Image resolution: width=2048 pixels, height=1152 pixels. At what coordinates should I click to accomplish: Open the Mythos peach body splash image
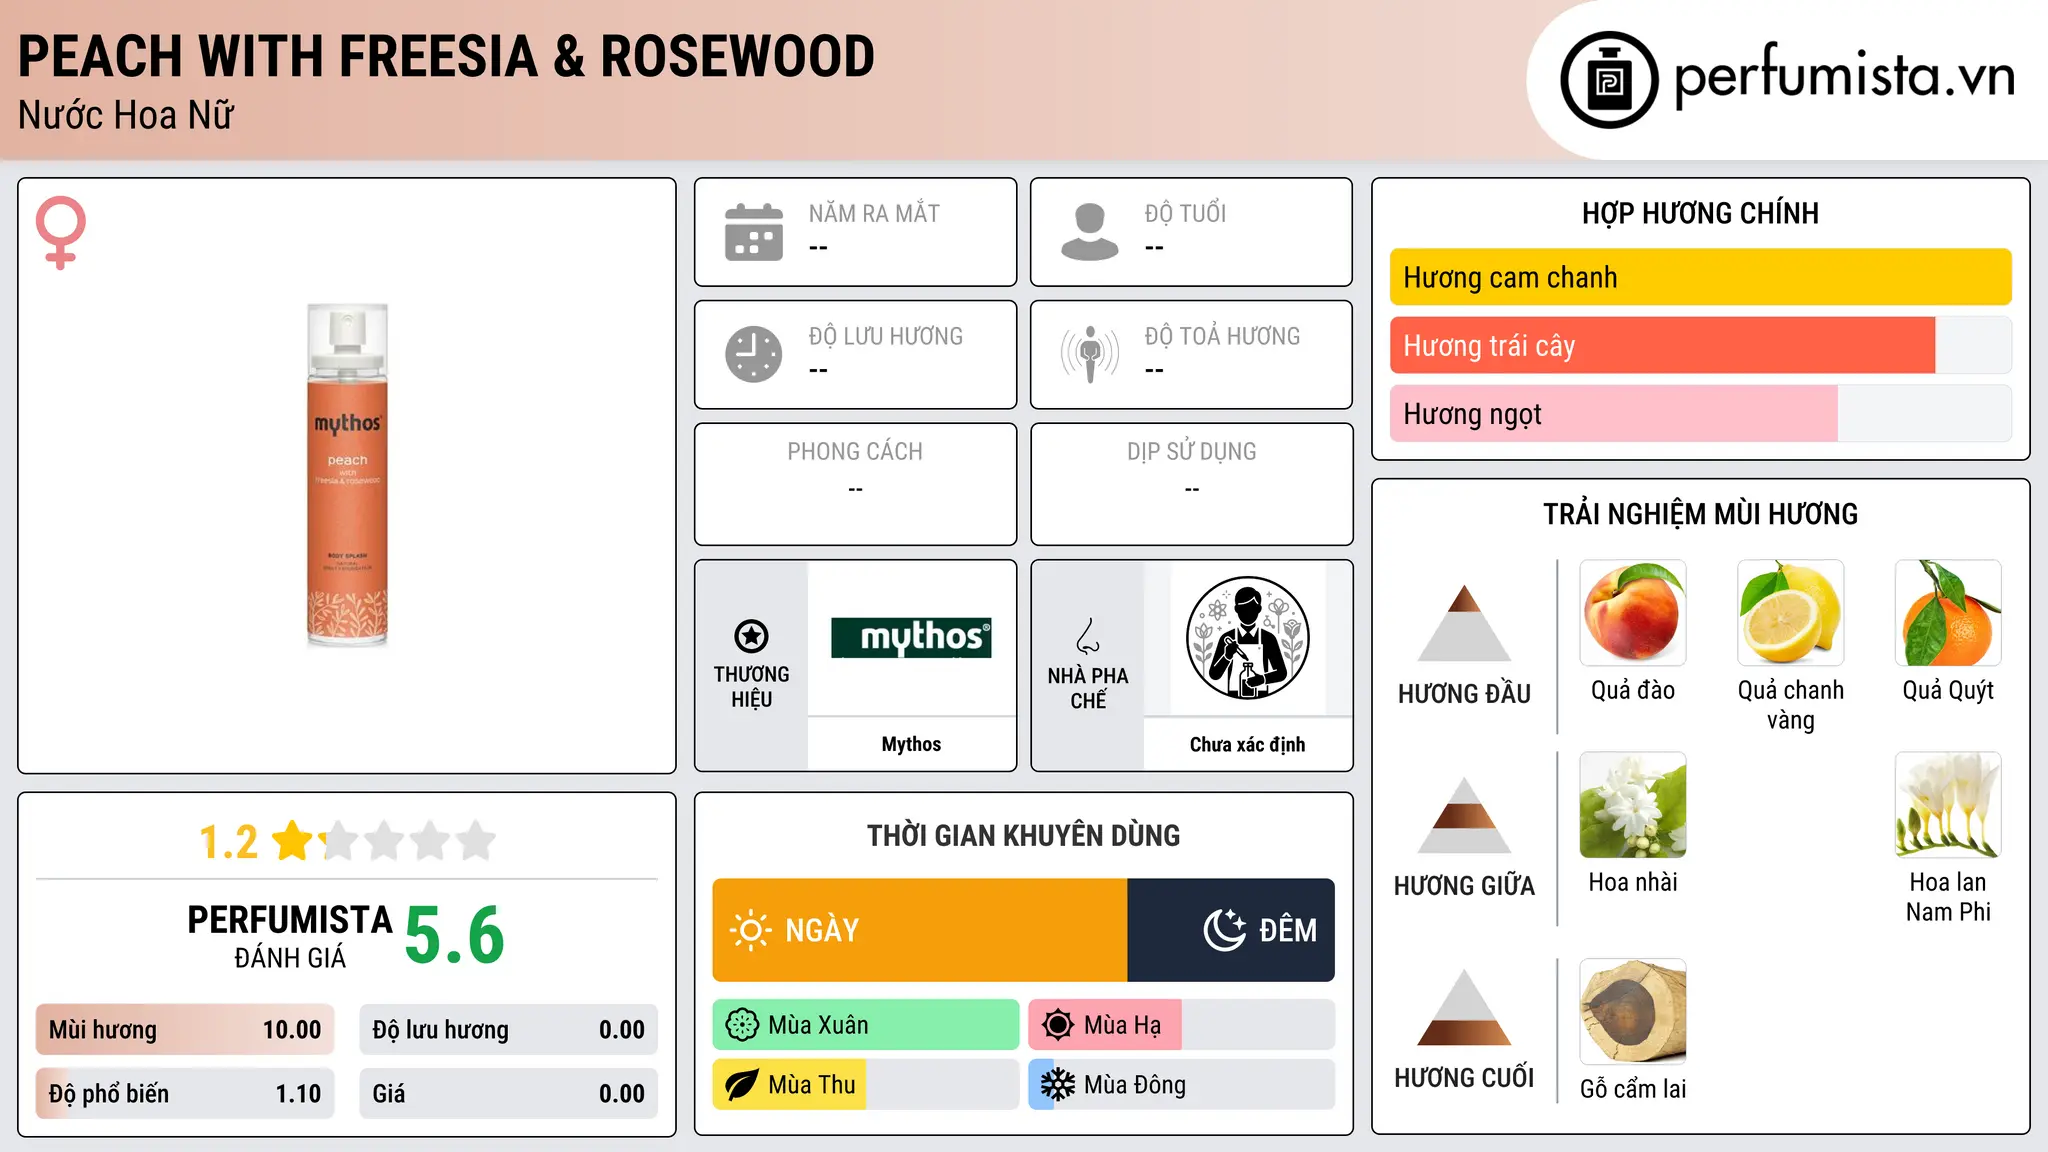pos(347,475)
